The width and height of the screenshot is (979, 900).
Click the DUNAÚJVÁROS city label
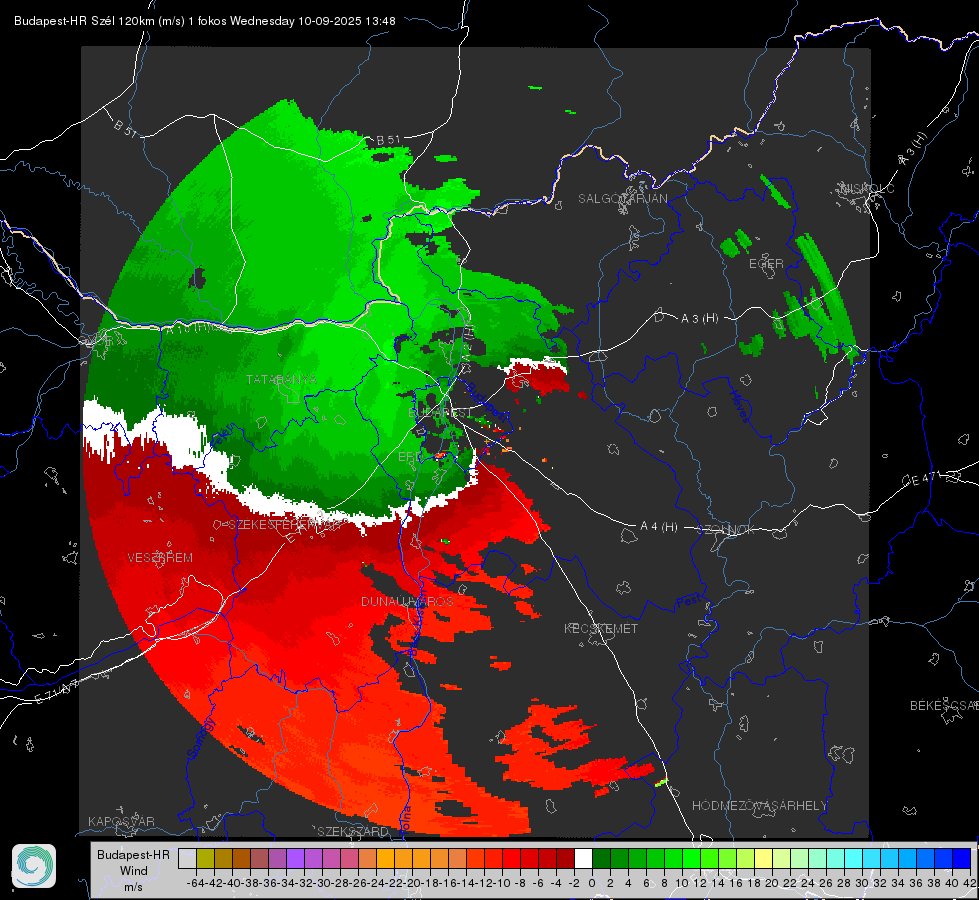pyautogui.click(x=407, y=601)
